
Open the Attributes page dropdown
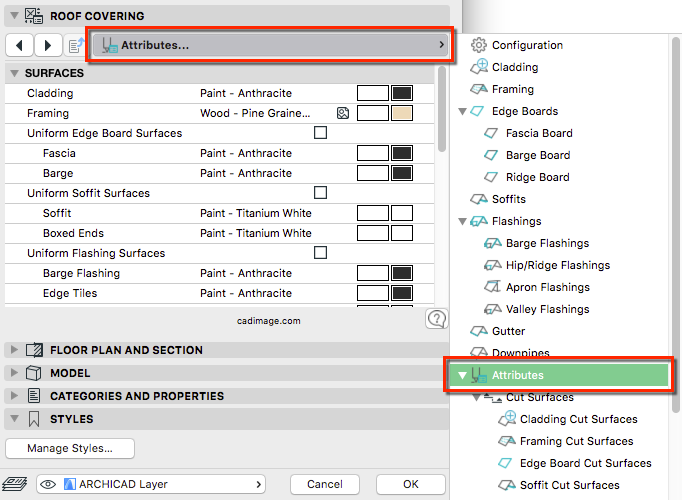click(272, 45)
